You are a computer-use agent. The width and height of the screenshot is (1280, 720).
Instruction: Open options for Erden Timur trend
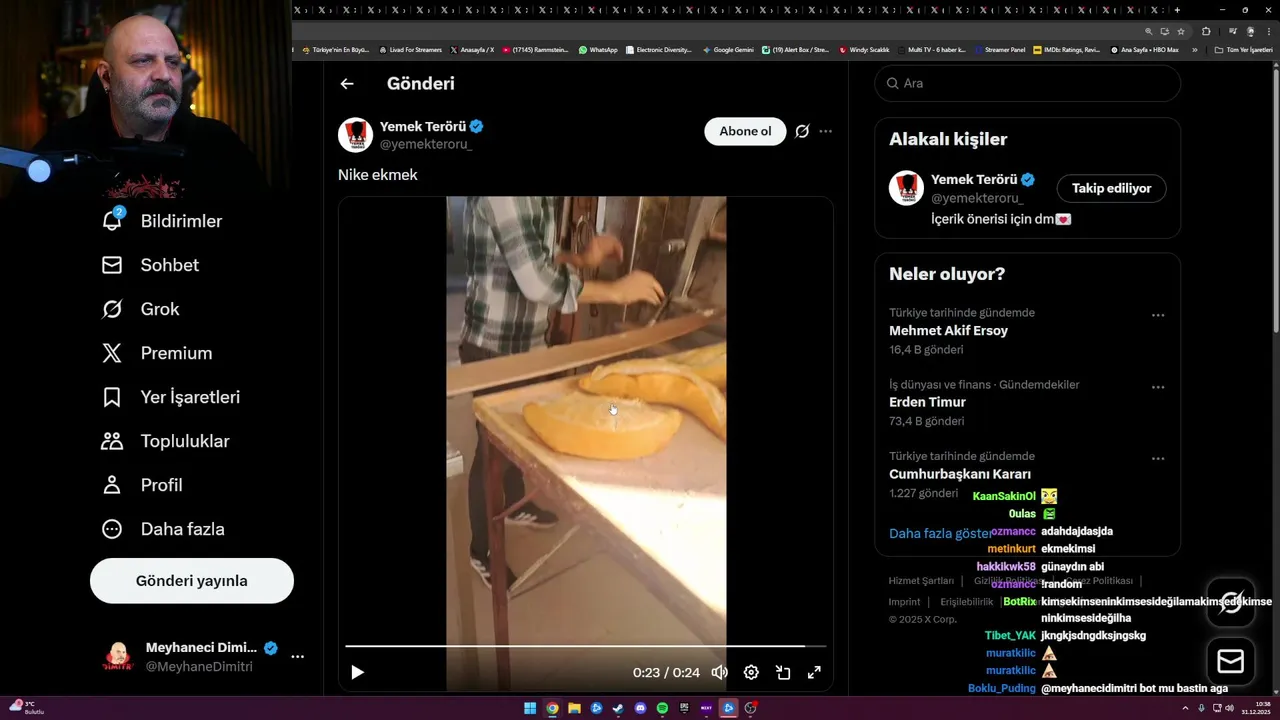tap(1158, 387)
